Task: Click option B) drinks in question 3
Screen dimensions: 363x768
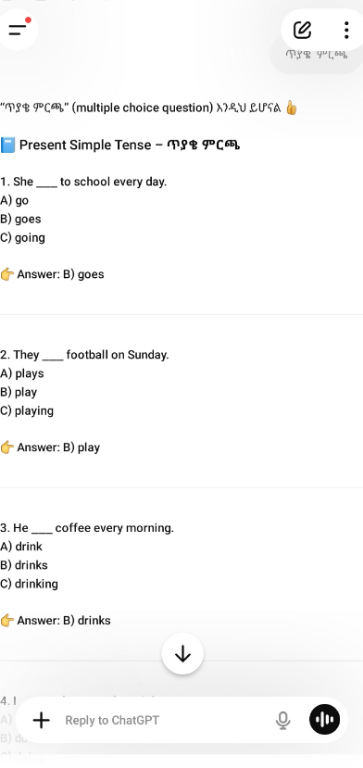Action: pyautogui.click(x=24, y=565)
